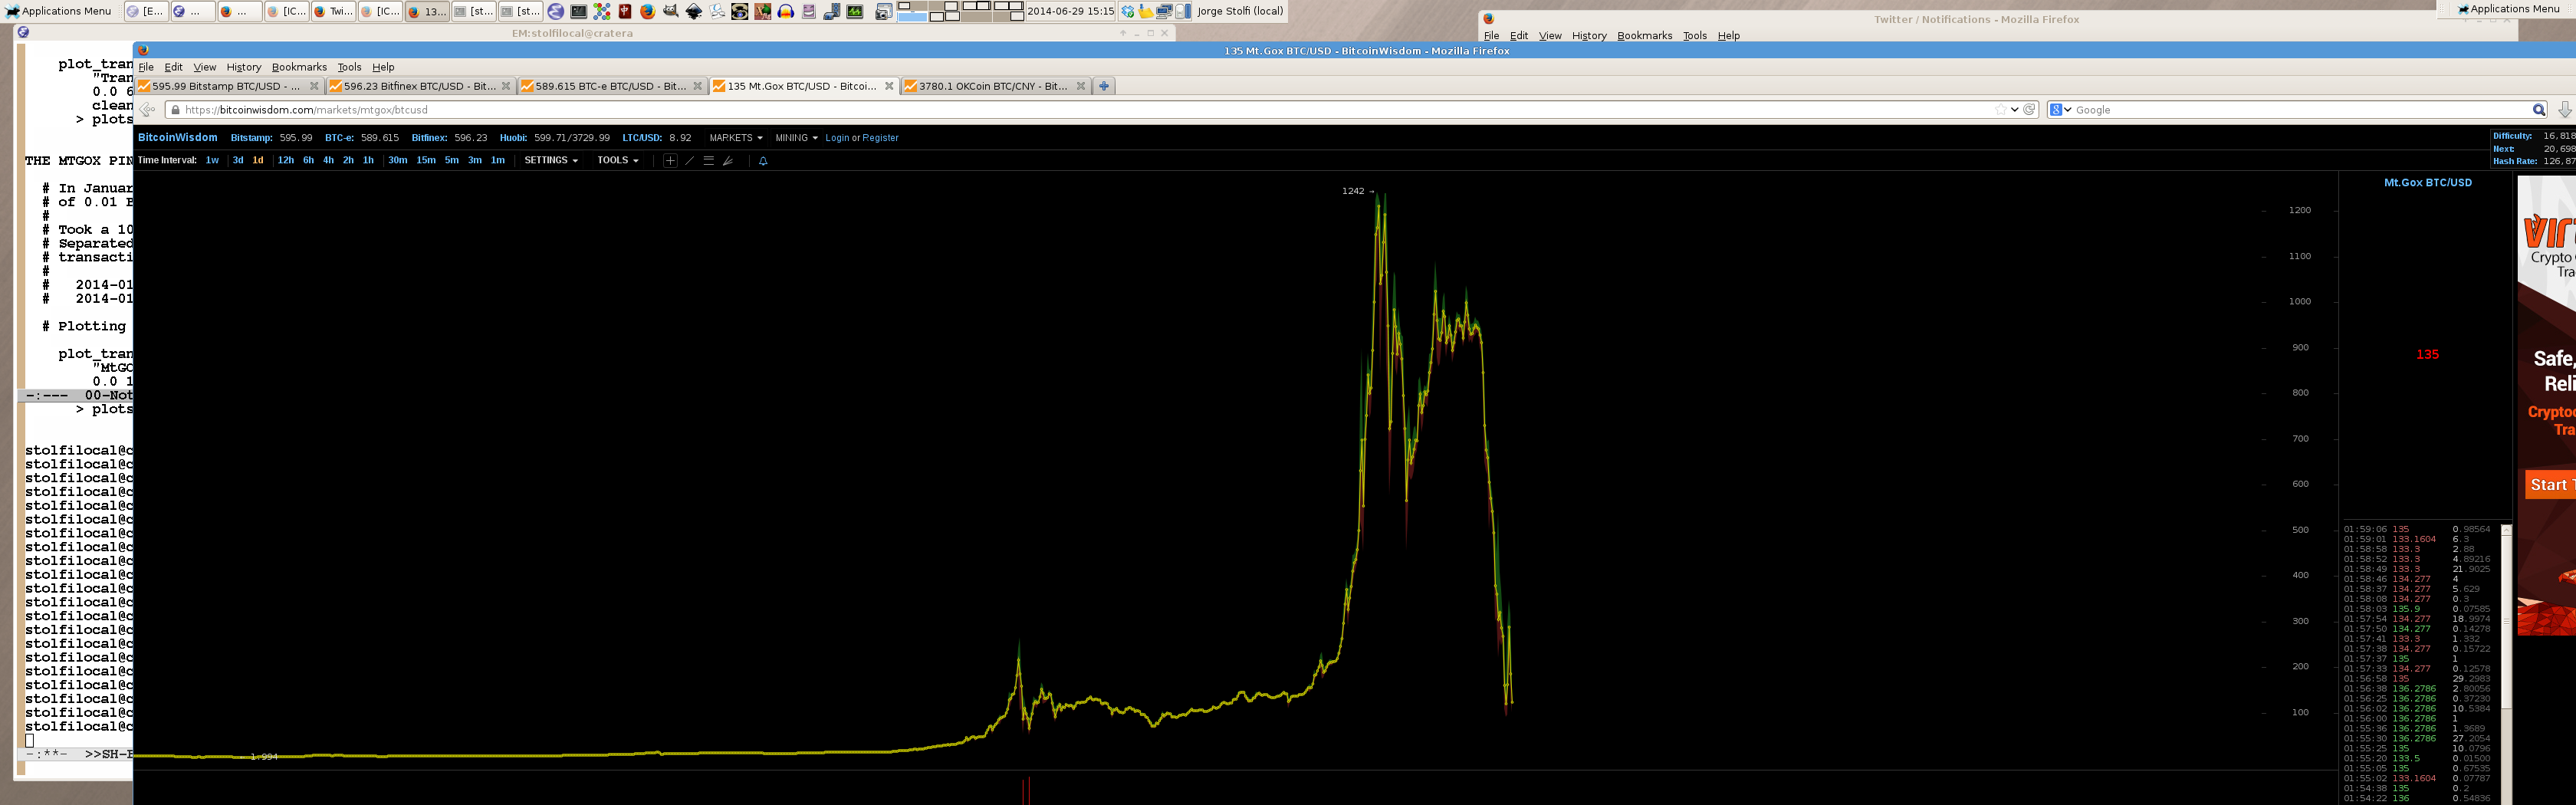Image resolution: width=2576 pixels, height=805 pixels.
Task: Click the Register link
Action: point(880,138)
